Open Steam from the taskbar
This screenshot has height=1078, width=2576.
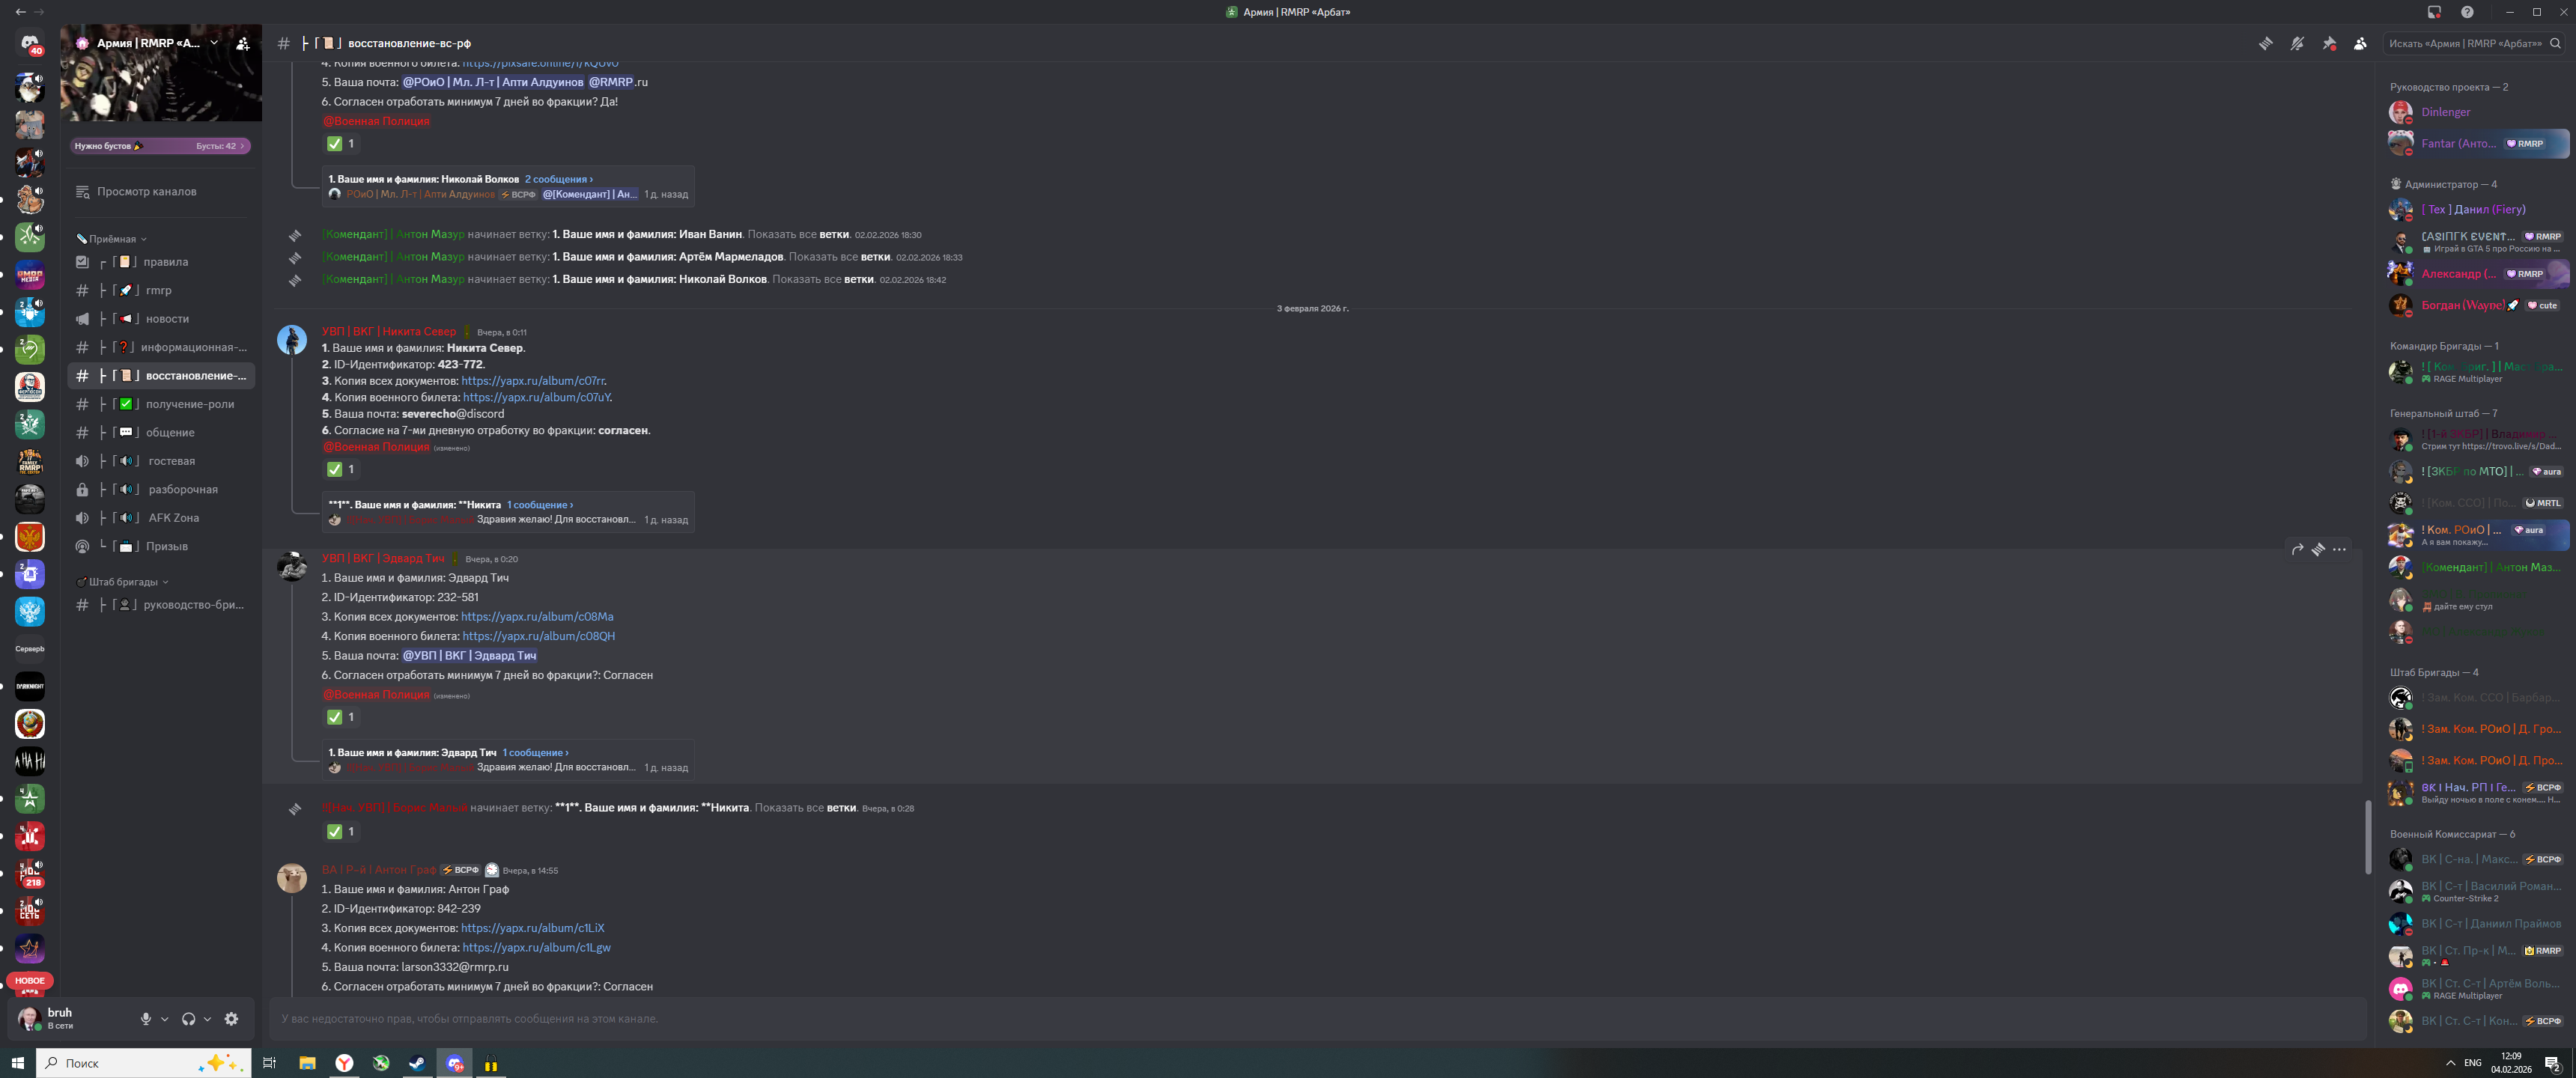(417, 1063)
